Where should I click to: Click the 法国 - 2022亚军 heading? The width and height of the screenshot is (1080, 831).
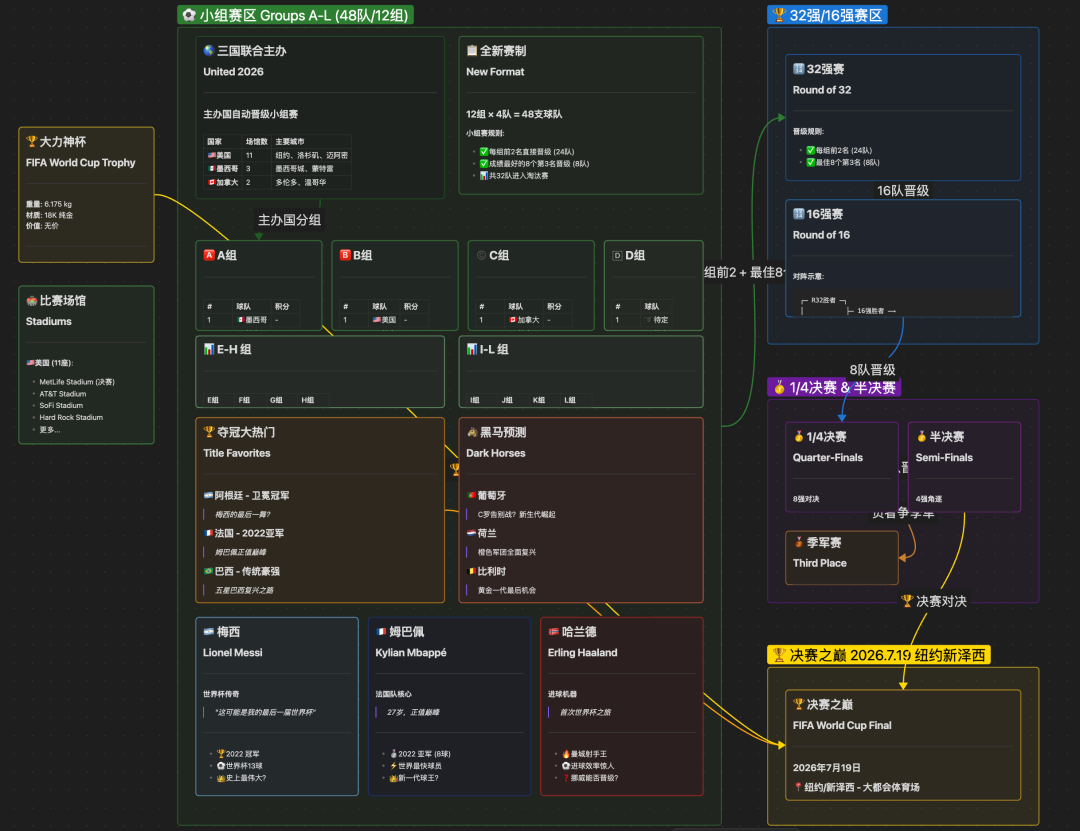244,533
